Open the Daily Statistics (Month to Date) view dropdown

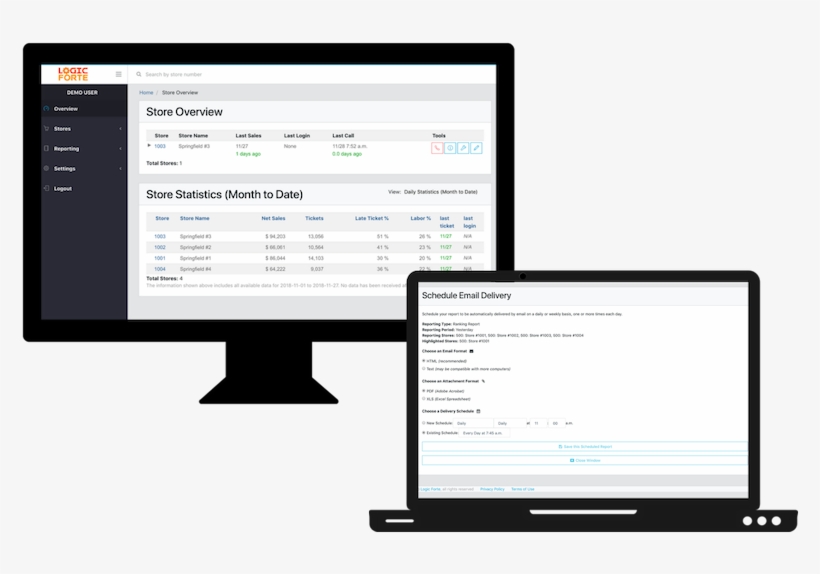[x=441, y=192]
